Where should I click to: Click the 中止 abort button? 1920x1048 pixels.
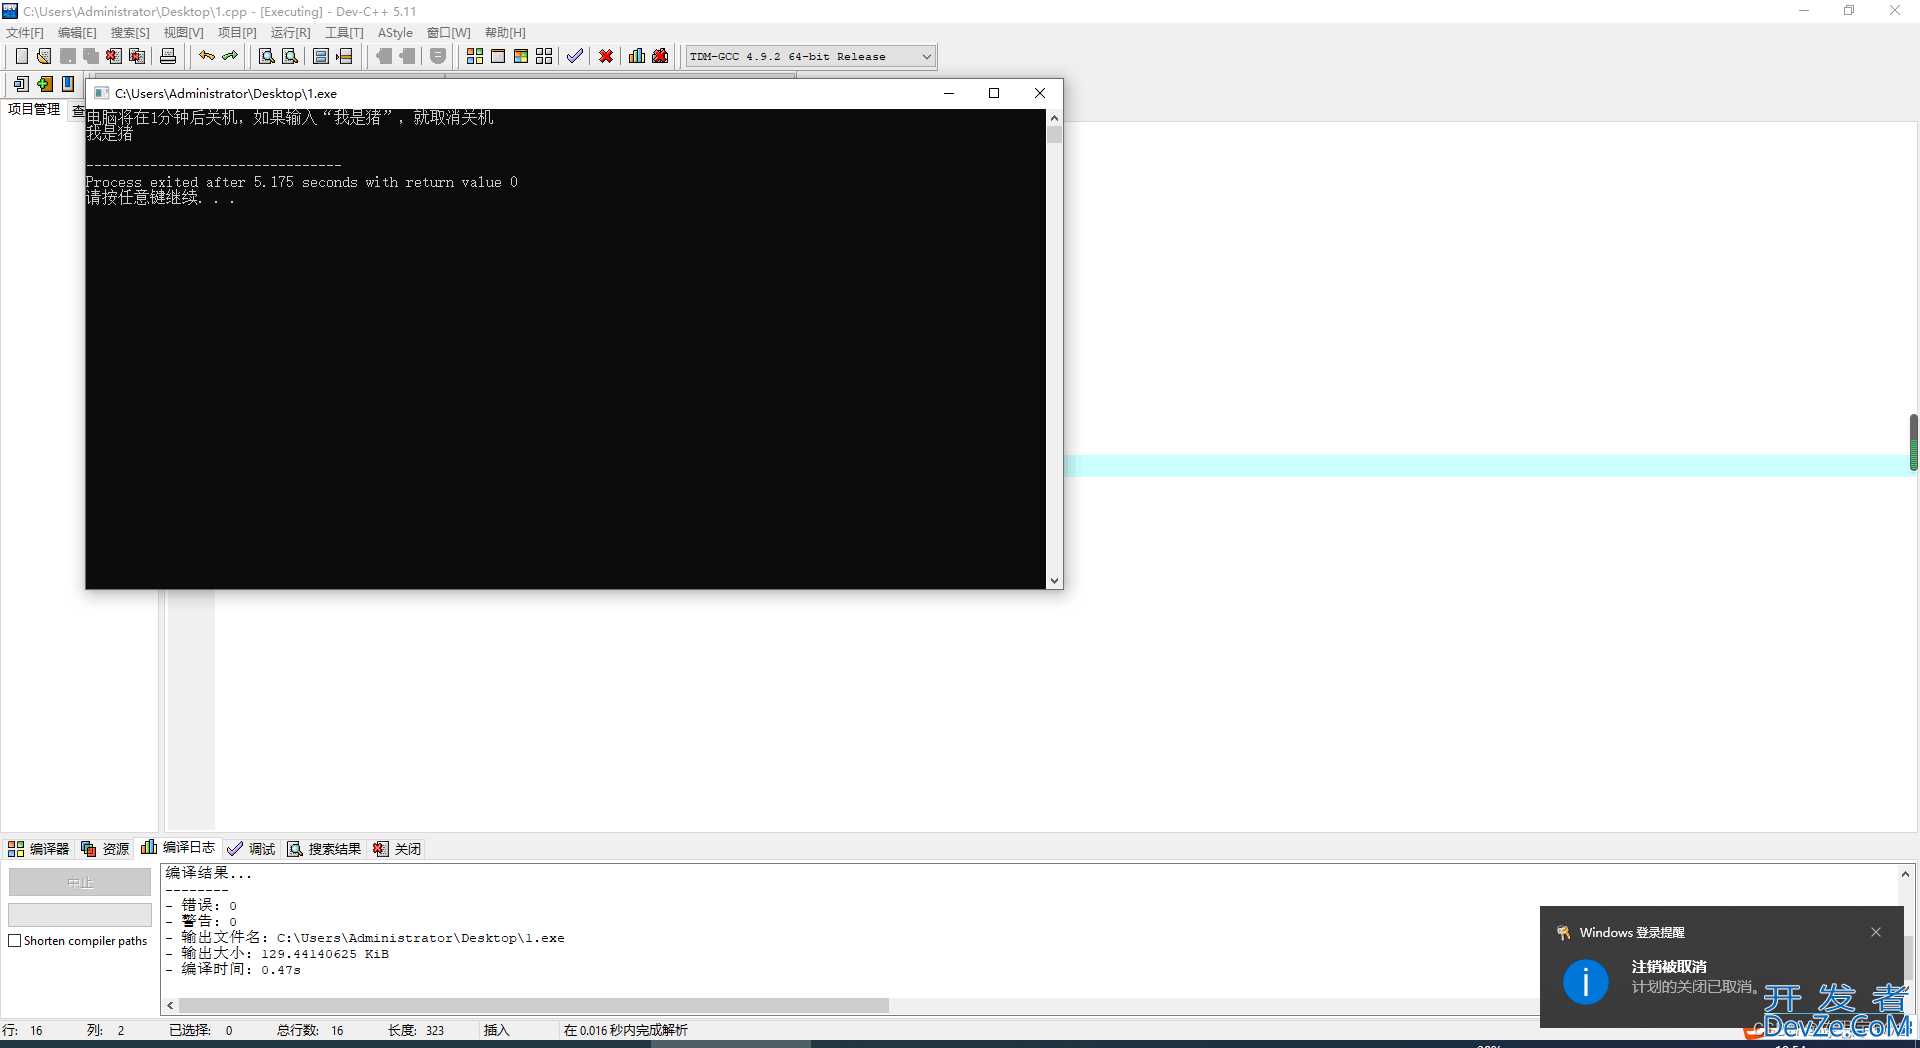[x=80, y=882]
